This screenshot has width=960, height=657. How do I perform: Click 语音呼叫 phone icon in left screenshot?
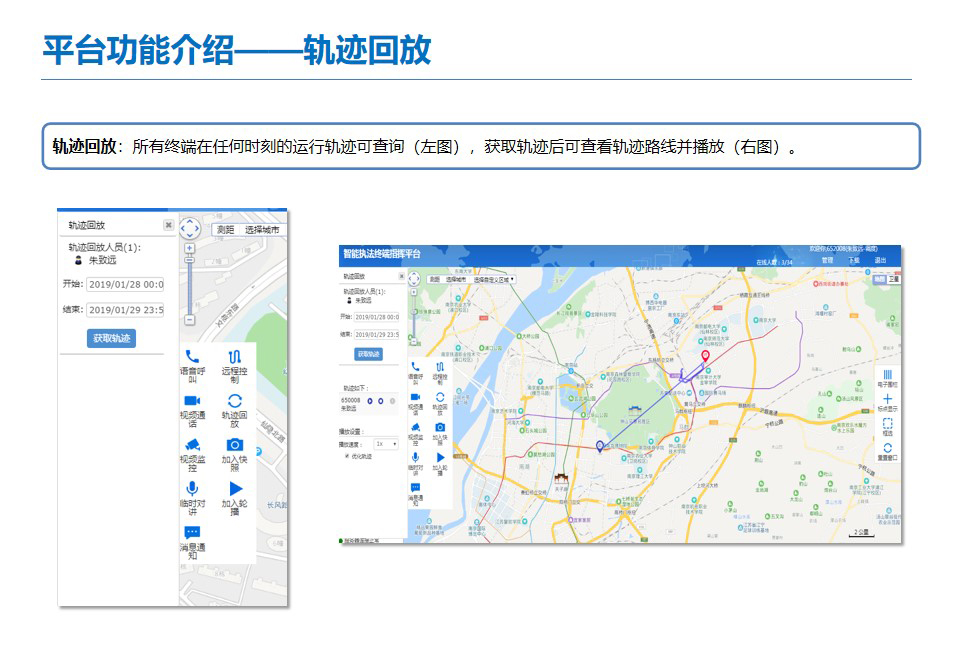click(192, 357)
